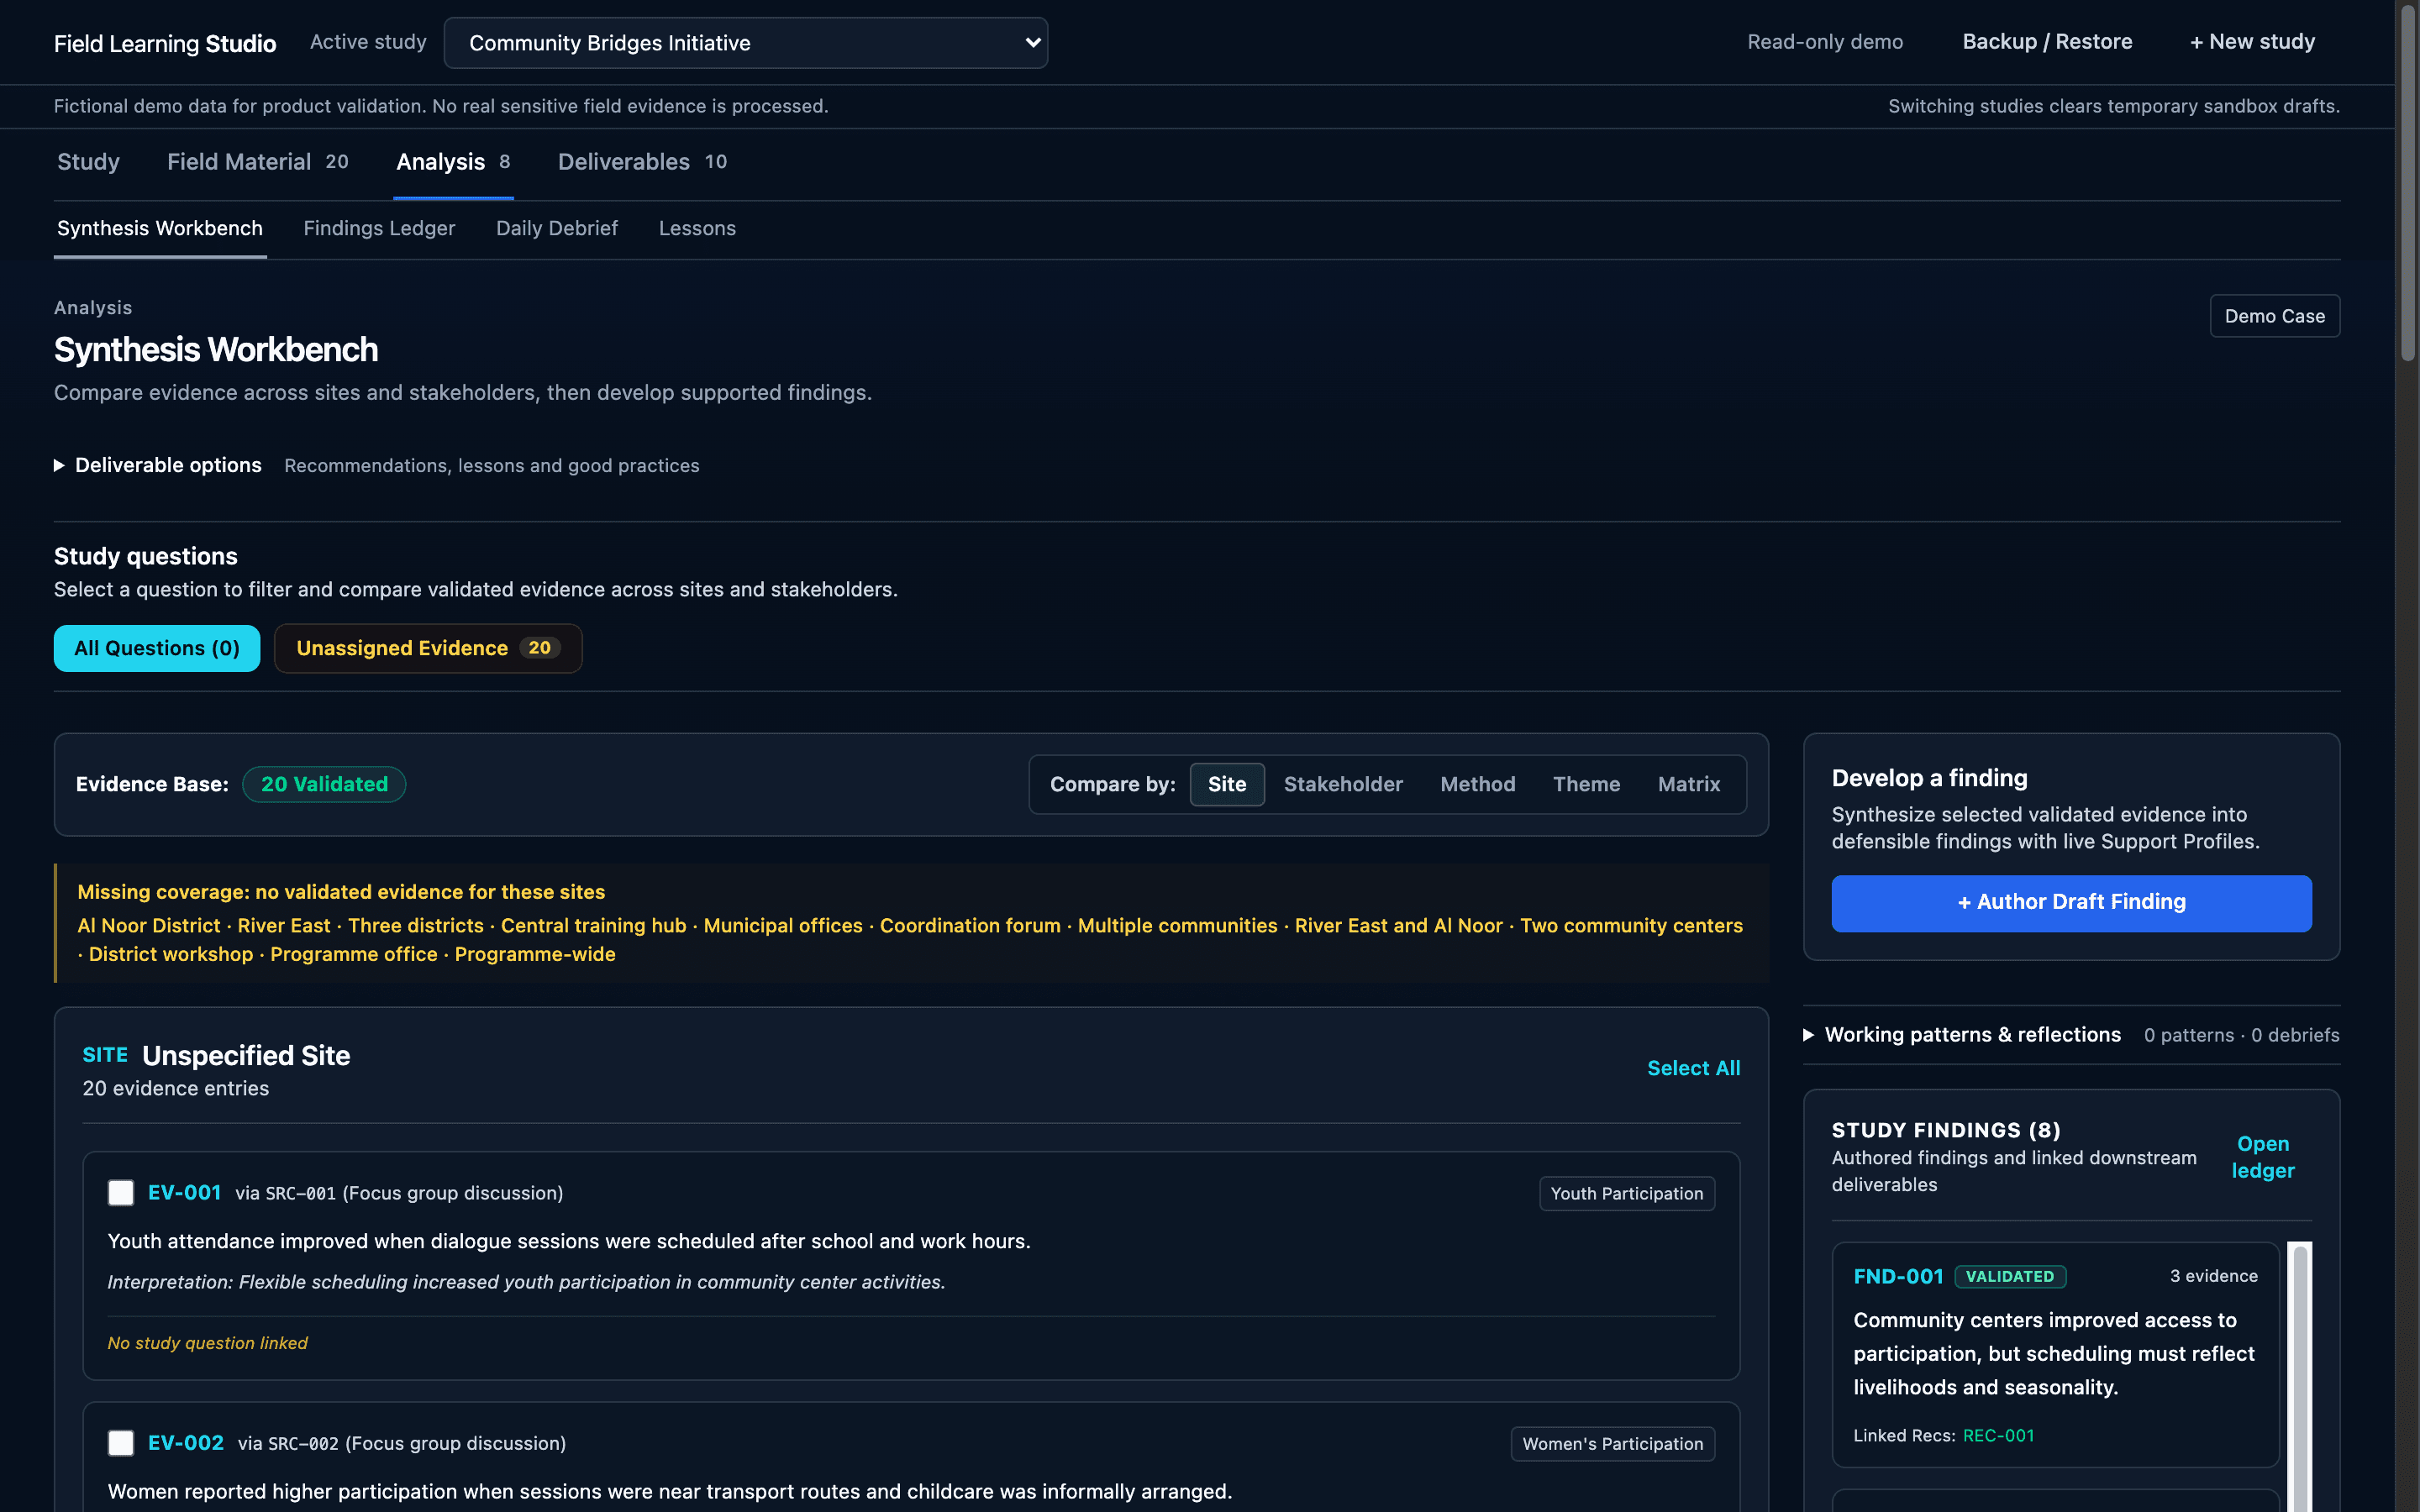Switch to Daily Debrief sub-tab
This screenshot has width=2420, height=1512.
(x=557, y=228)
